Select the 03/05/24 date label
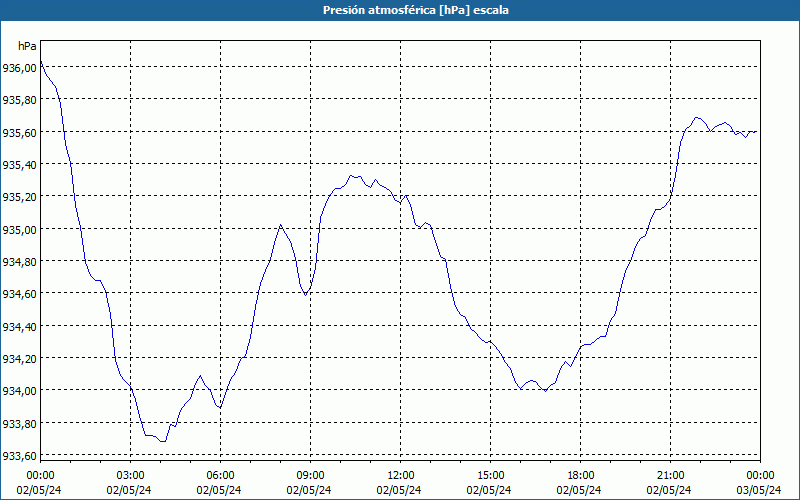 click(x=759, y=490)
